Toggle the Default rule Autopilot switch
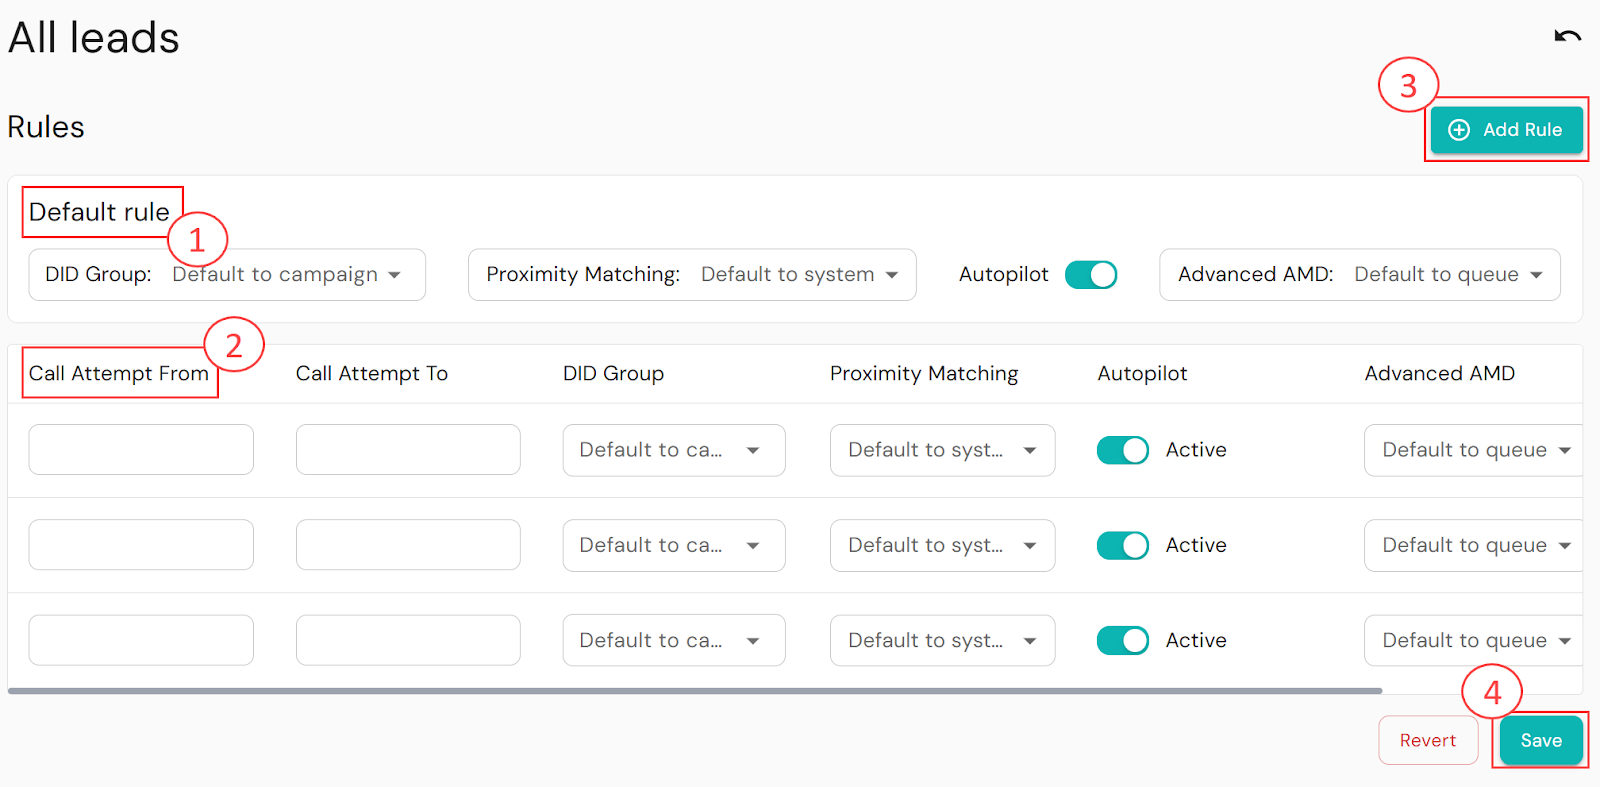The image size is (1600, 787). 1091,275
